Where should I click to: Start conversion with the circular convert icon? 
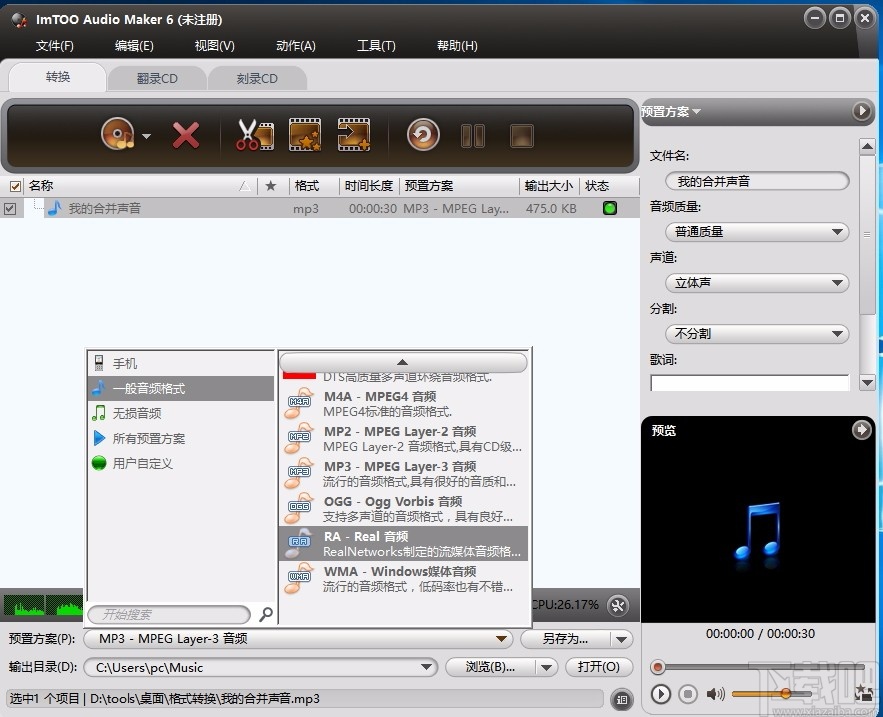(422, 133)
